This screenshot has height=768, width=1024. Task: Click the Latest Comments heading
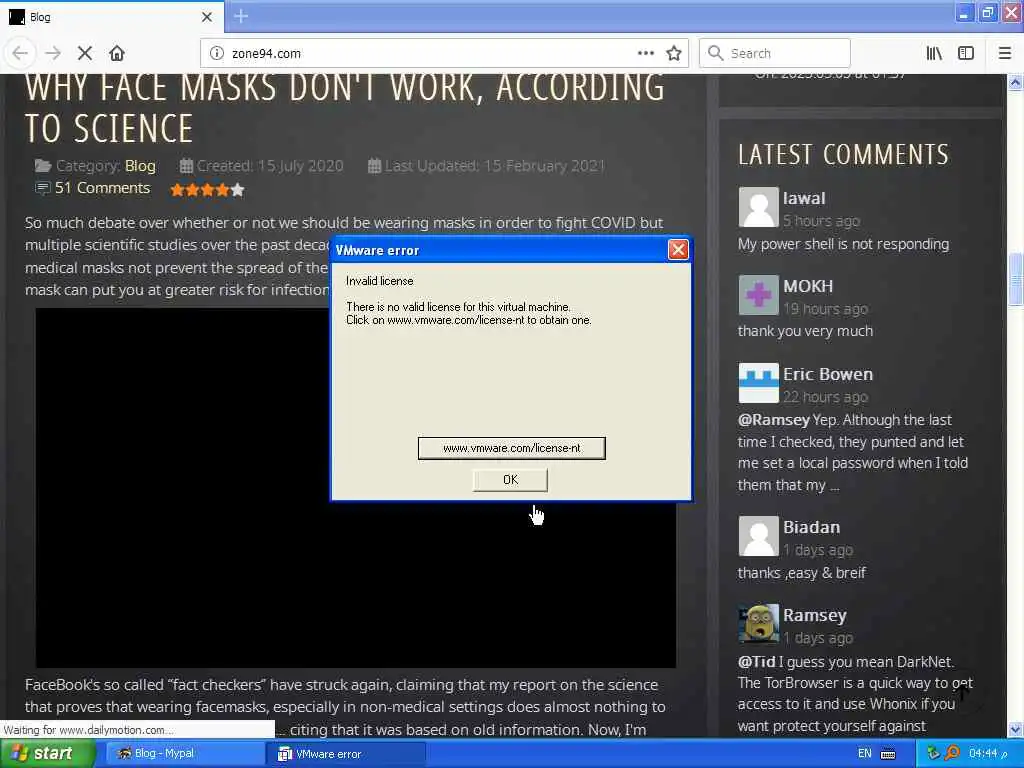(843, 155)
